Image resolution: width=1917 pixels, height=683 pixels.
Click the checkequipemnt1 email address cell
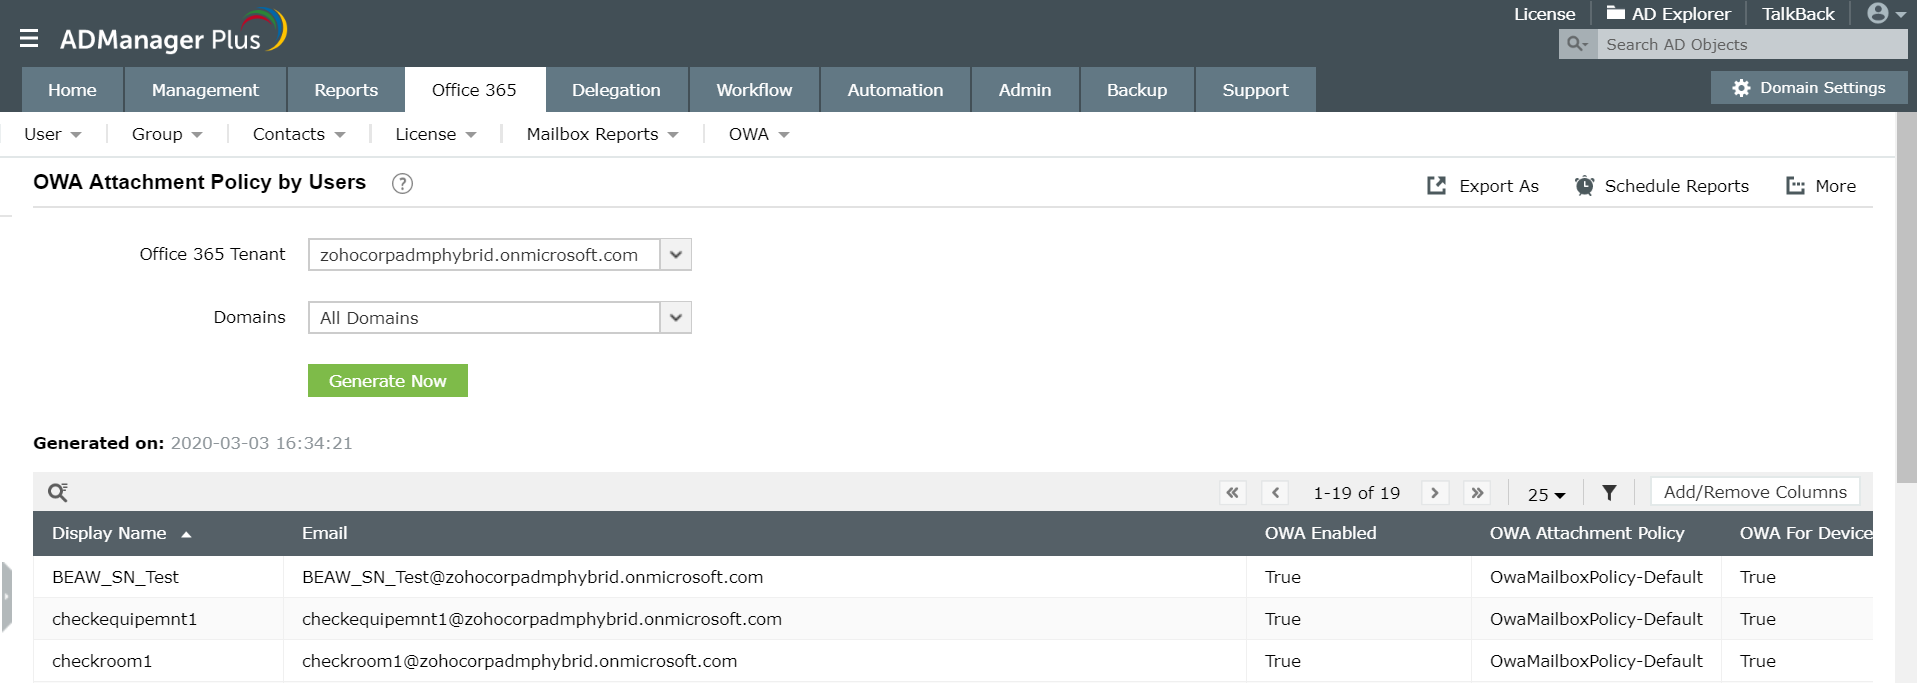(542, 619)
